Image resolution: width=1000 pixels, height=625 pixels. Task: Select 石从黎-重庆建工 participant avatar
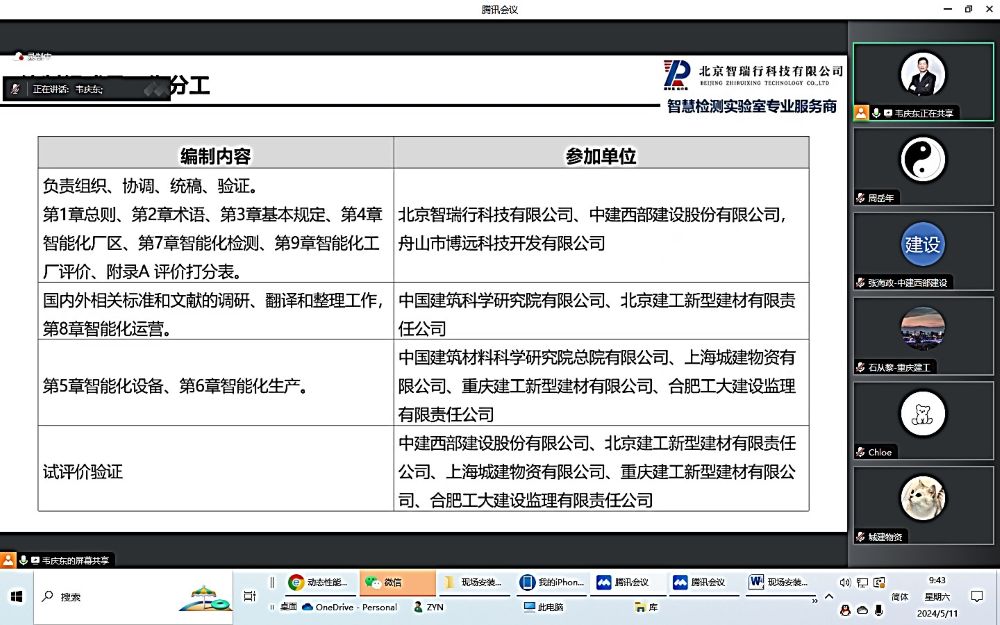pyautogui.click(x=922, y=328)
